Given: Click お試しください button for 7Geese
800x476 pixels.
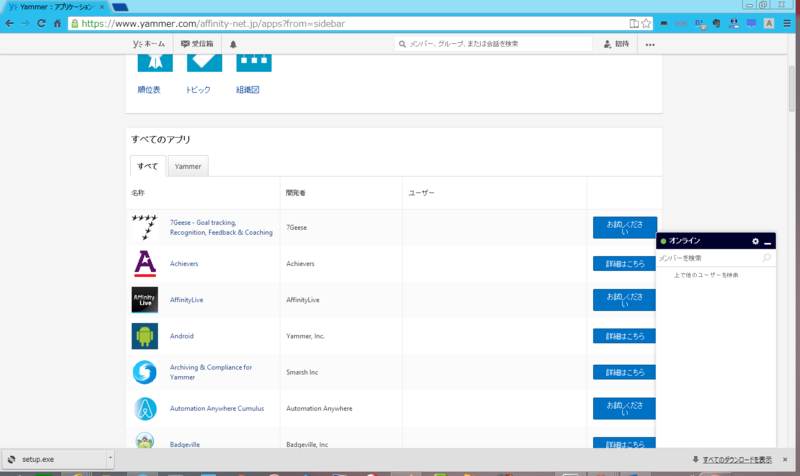Looking at the screenshot, I should point(624,228).
